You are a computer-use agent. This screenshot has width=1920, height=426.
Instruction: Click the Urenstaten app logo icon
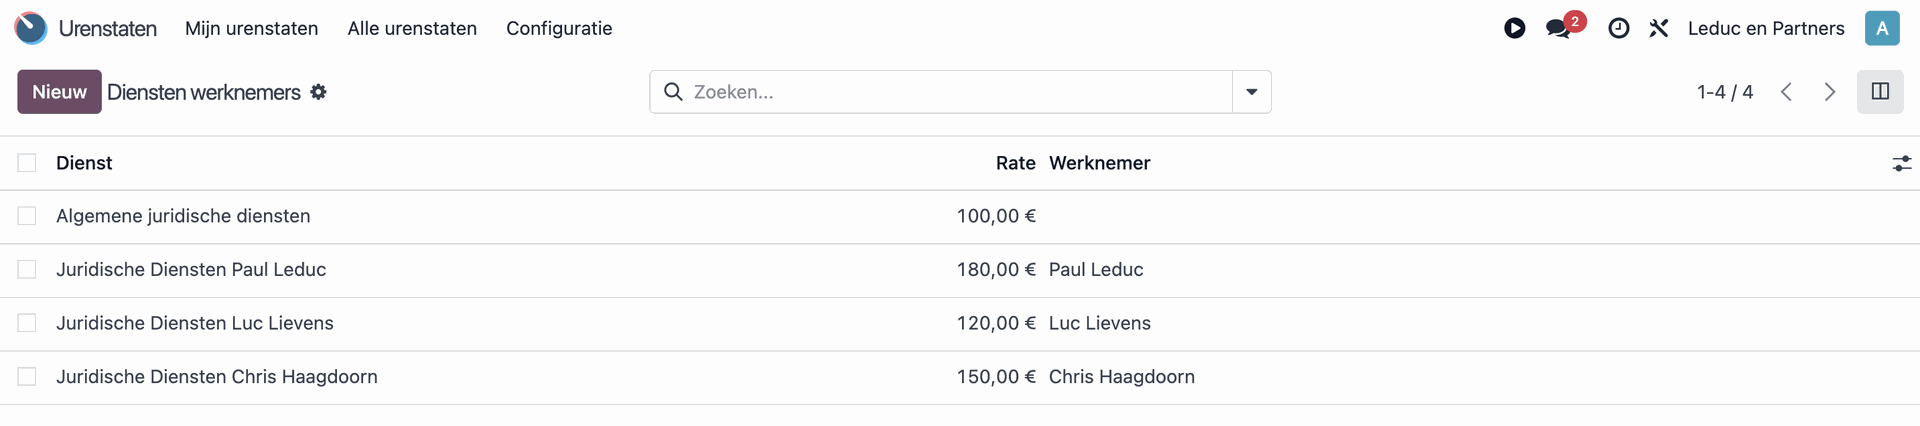click(x=31, y=28)
